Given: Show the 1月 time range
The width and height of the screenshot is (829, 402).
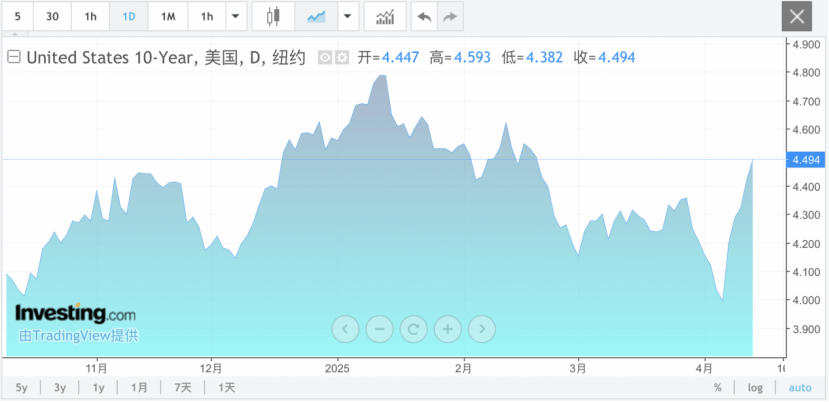Looking at the screenshot, I should click(139, 388).
